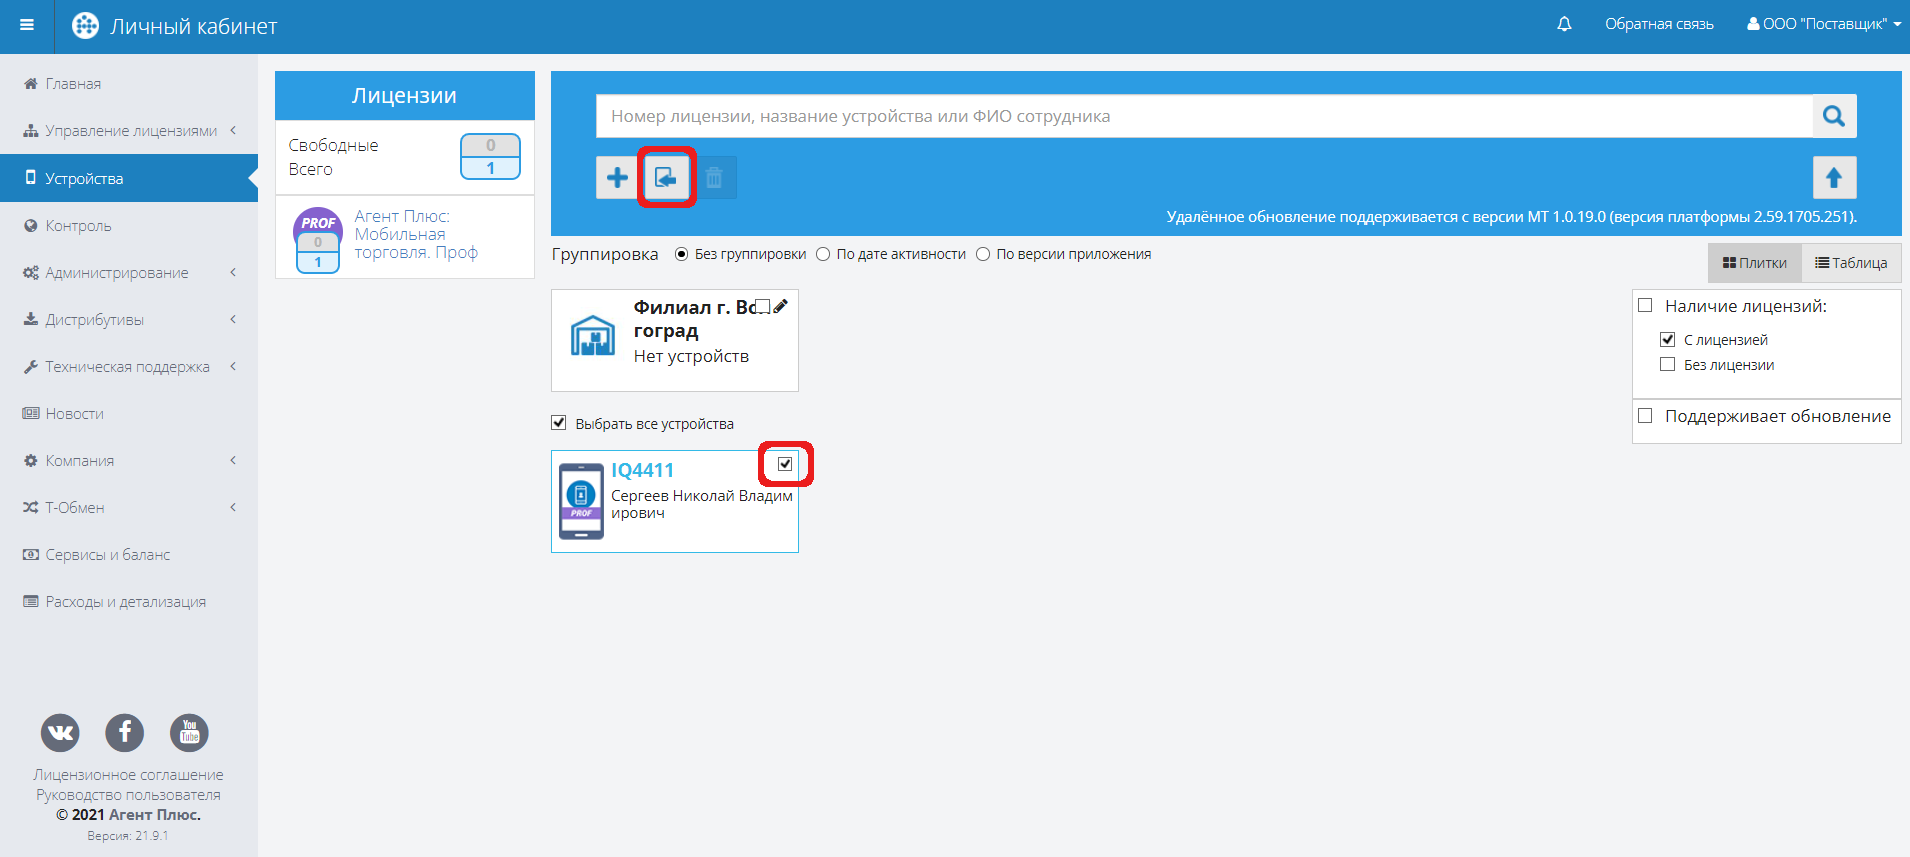Expand Компания submenu
Image resolution: width=1910 pixels, height=857 pixels.
point(129,461)
